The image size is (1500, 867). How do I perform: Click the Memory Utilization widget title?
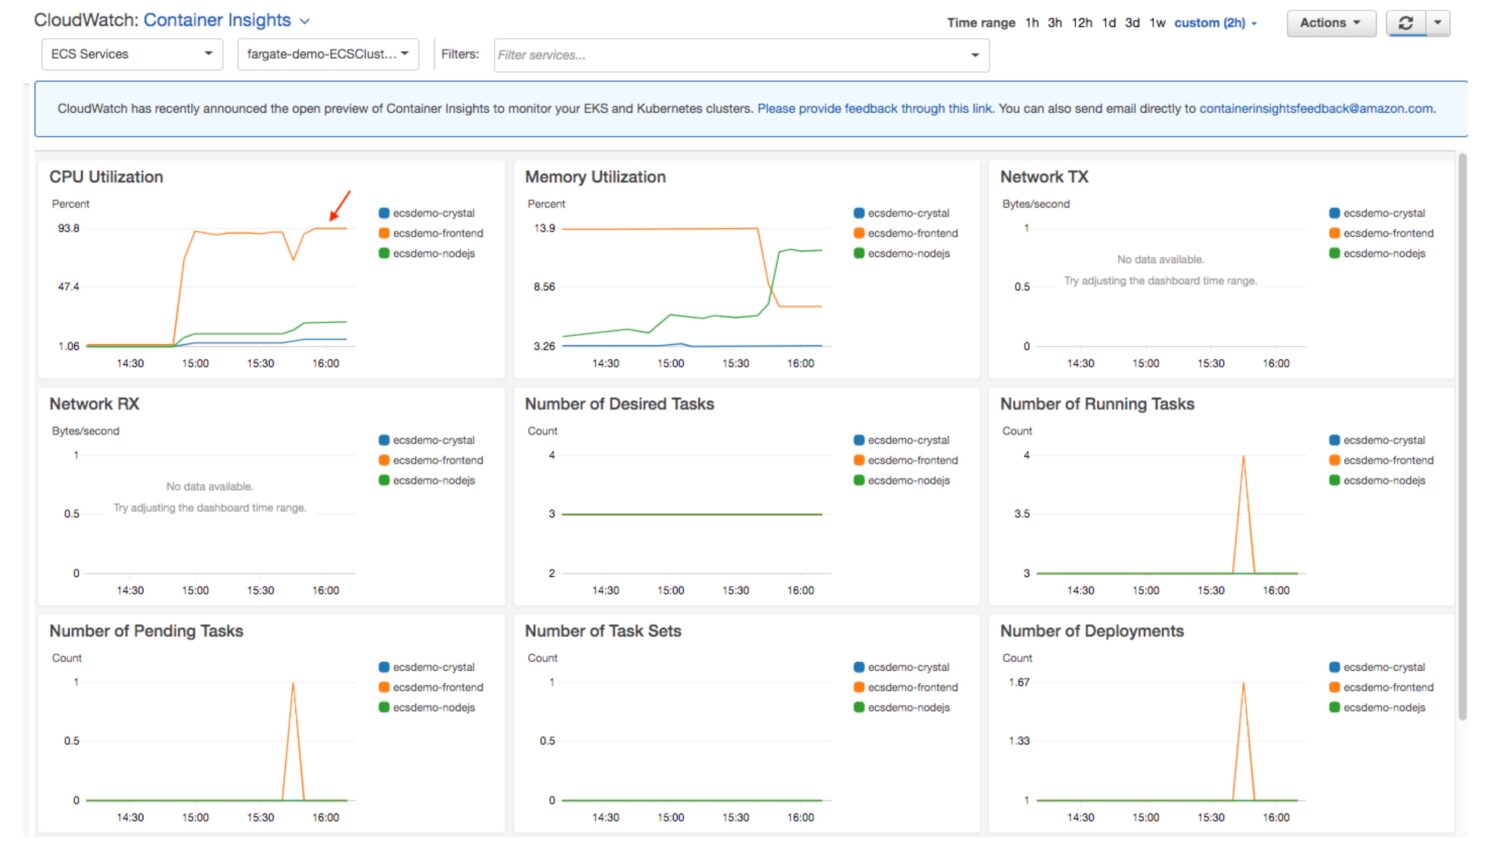595,177
